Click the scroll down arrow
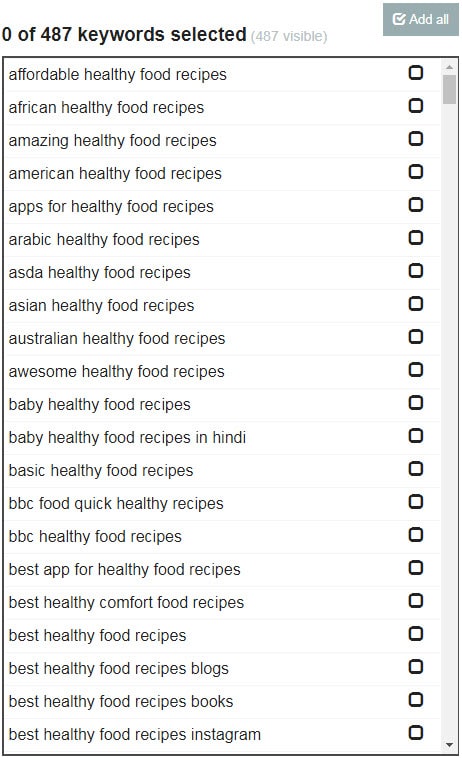This screenshot has height=758, width=462. [449, 745]
